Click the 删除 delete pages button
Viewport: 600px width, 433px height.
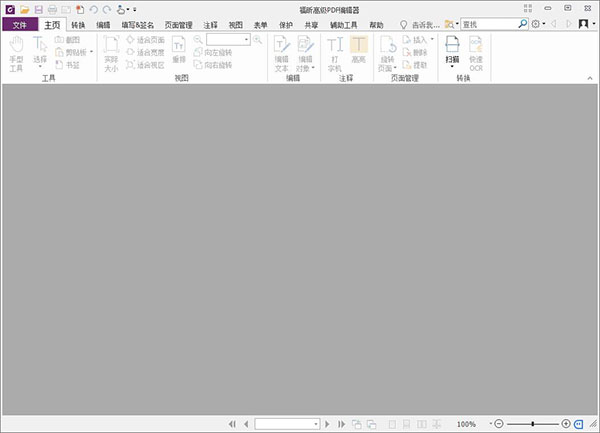(415, 52)
